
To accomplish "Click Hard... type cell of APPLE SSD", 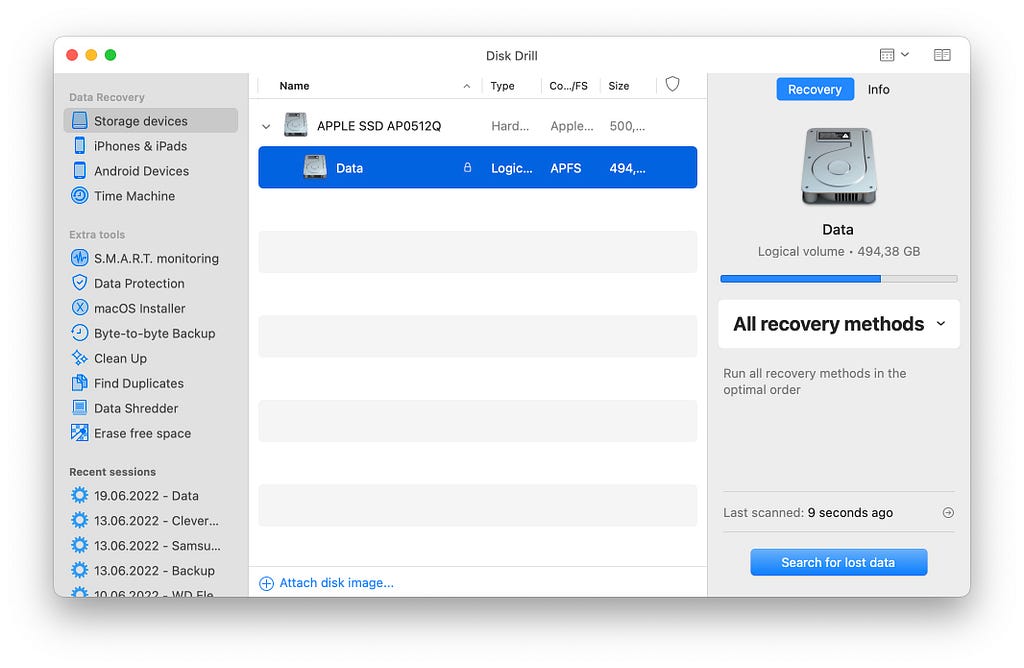I will click(510, 126).
